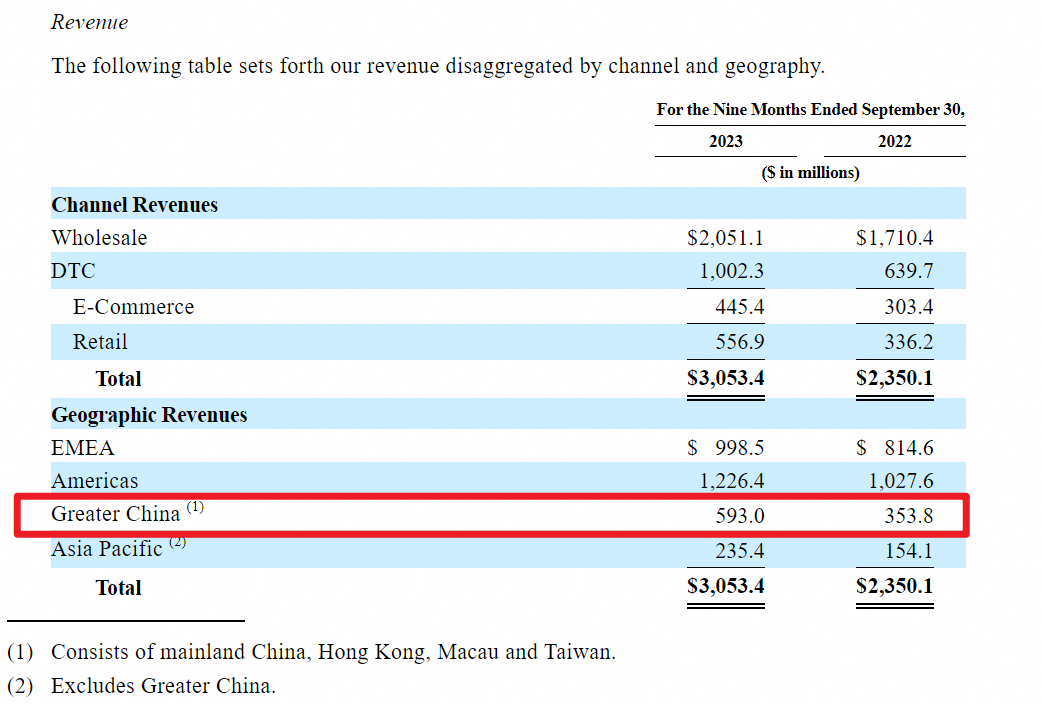
Task: Click the DTC 2022 value 639.7
Action: click(908, 271)
